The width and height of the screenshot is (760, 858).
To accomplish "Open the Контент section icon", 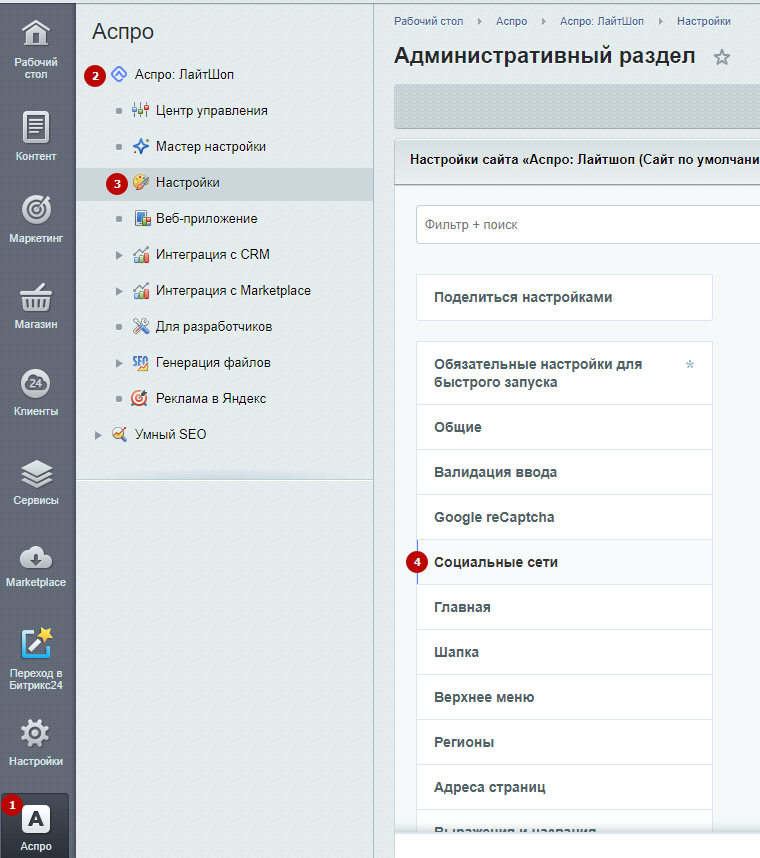I will click(x=36, y=126).
